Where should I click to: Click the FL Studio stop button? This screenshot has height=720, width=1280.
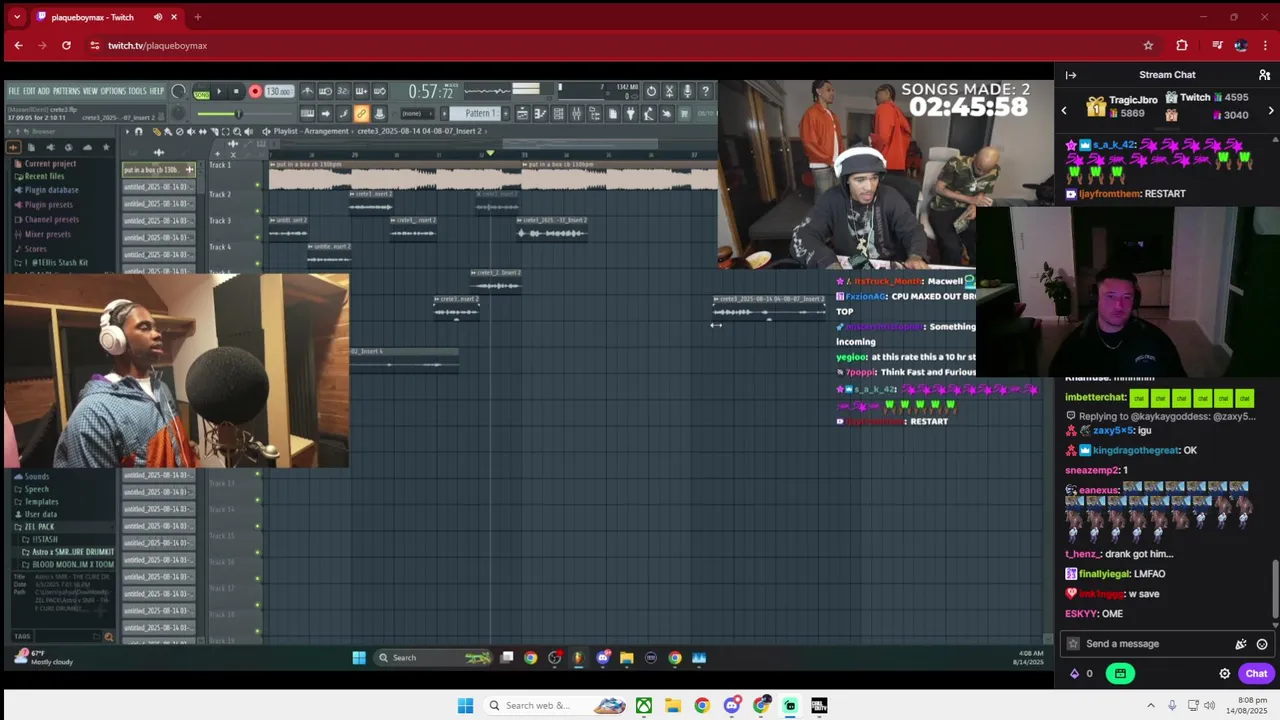(236, 91)
